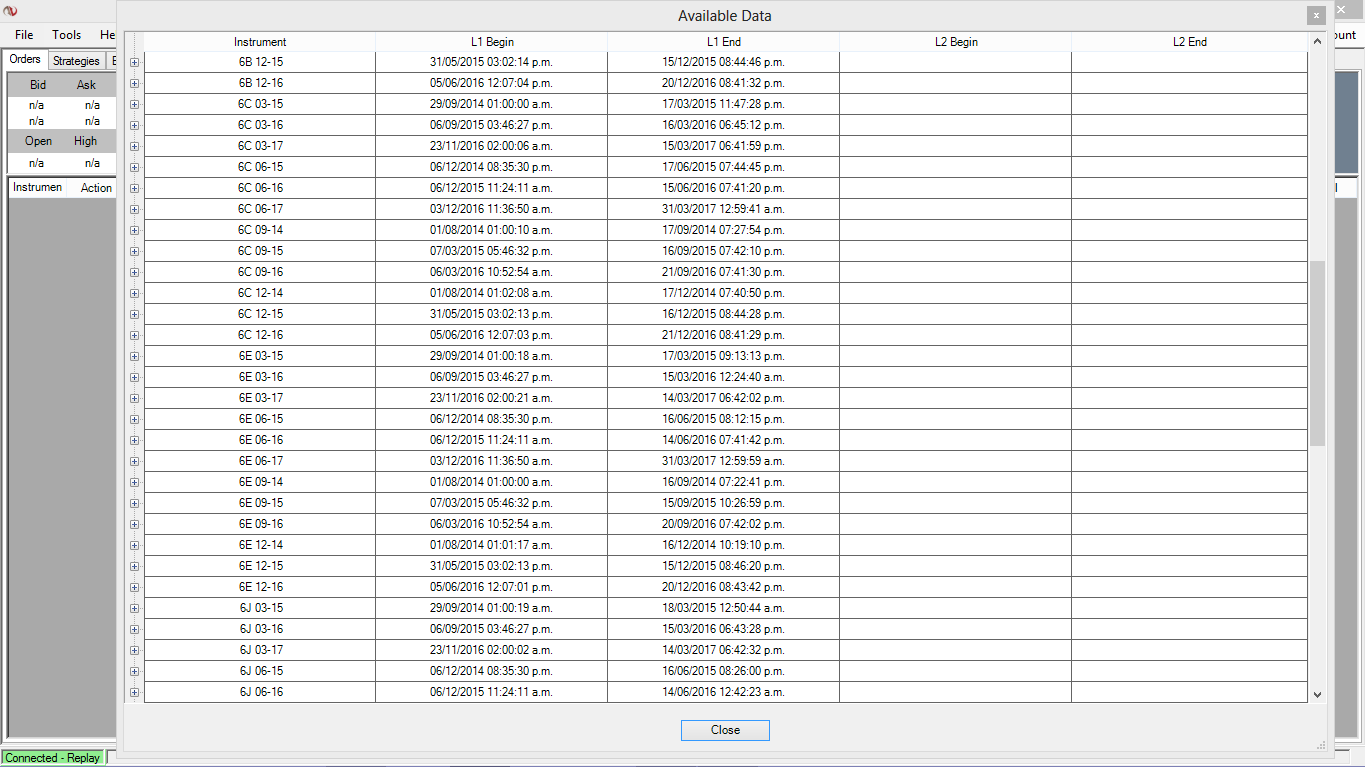Screen dimensions: 1365x767
Task: Expand the 6C 06-17 instrument row
Action: (x=134, y=209)
